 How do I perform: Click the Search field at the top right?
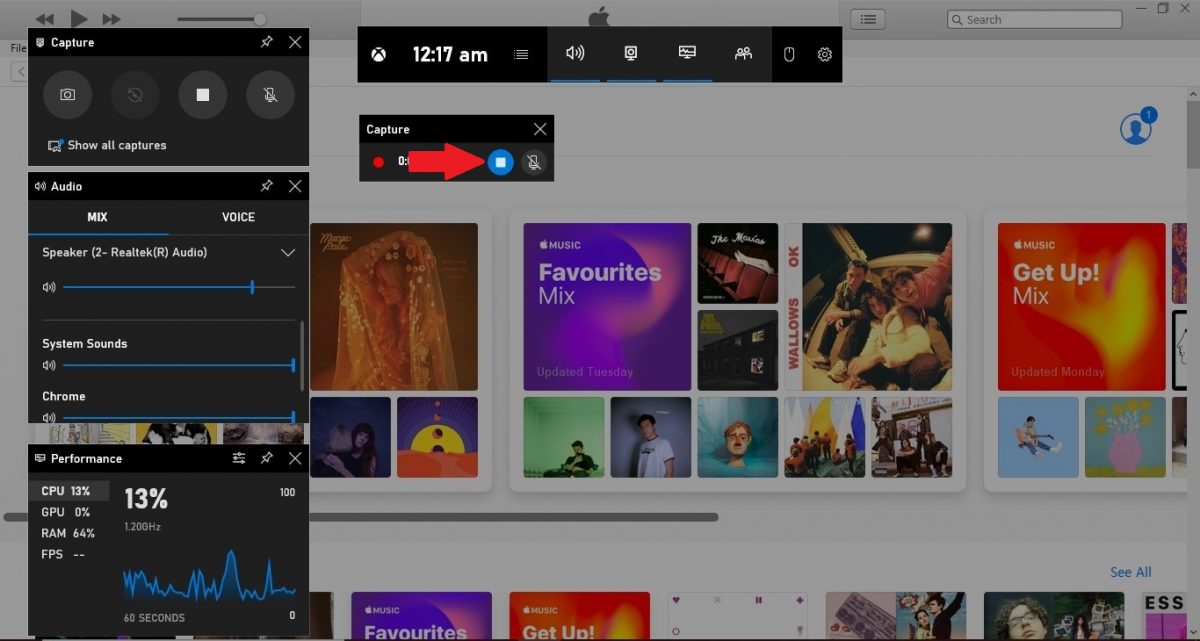tap(1034, 18)
